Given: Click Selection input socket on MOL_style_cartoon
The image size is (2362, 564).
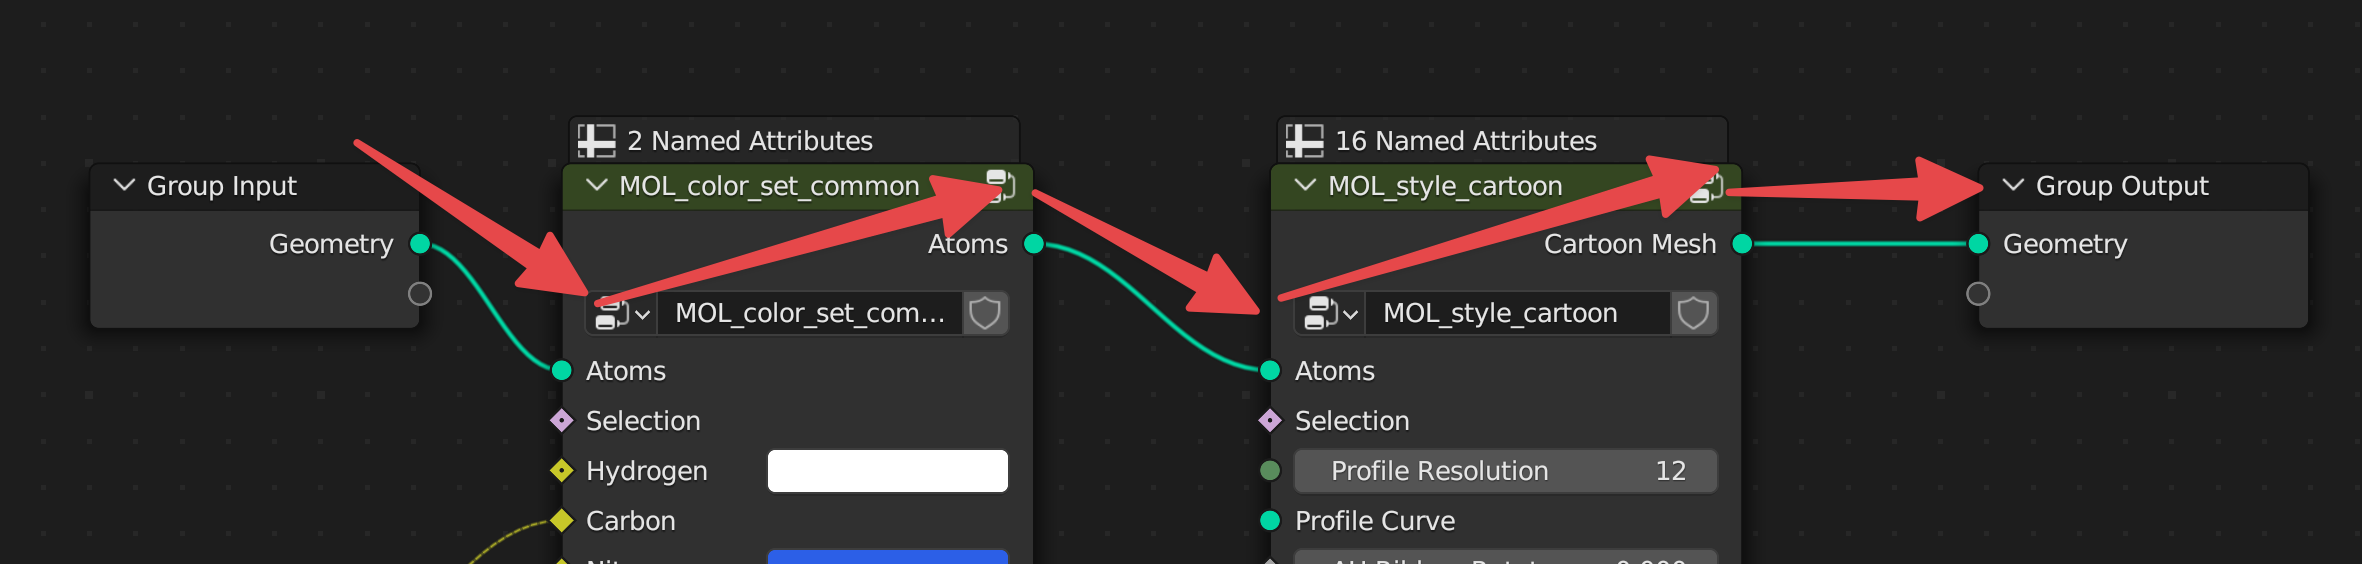Looking at the screenshot, I should pyautogui.click(x=1270, y=421).
